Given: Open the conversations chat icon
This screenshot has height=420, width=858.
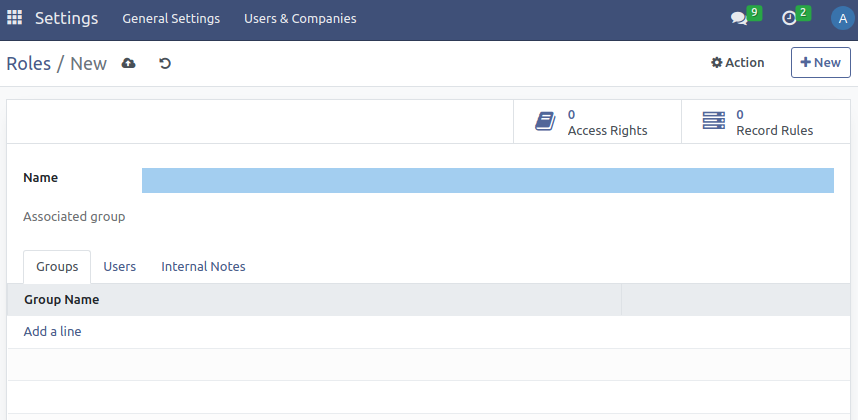Looking at the screenshot, I should (x=739, y=18).
